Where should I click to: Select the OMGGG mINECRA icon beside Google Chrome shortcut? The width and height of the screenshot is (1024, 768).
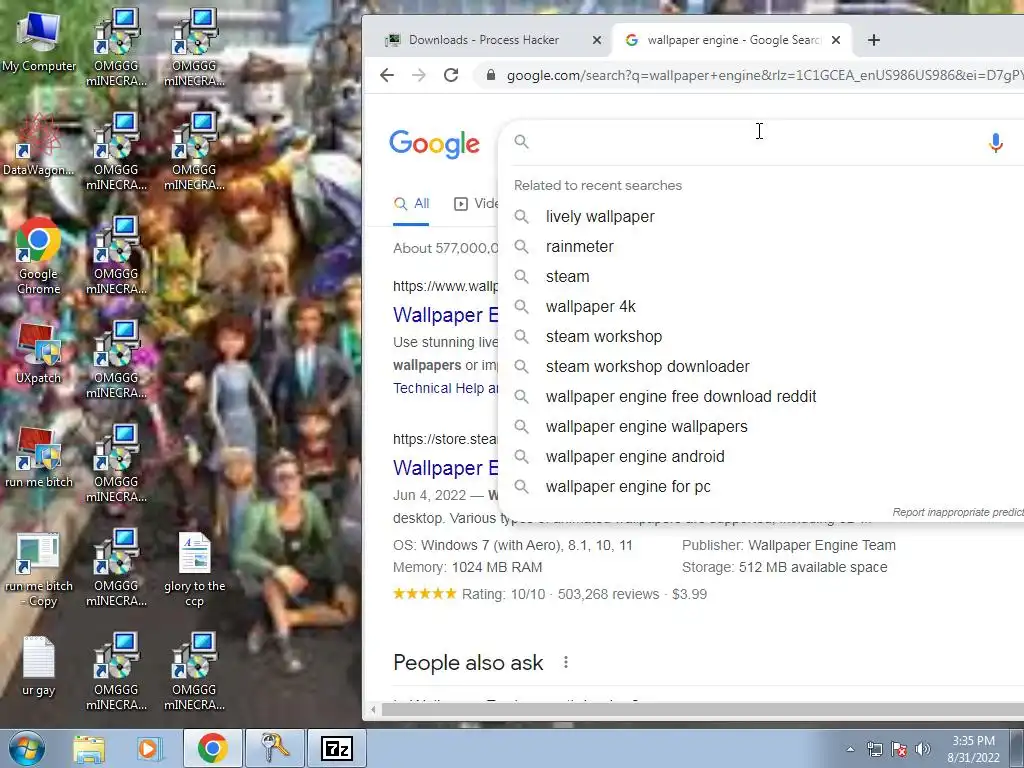(x=116, y=256)
